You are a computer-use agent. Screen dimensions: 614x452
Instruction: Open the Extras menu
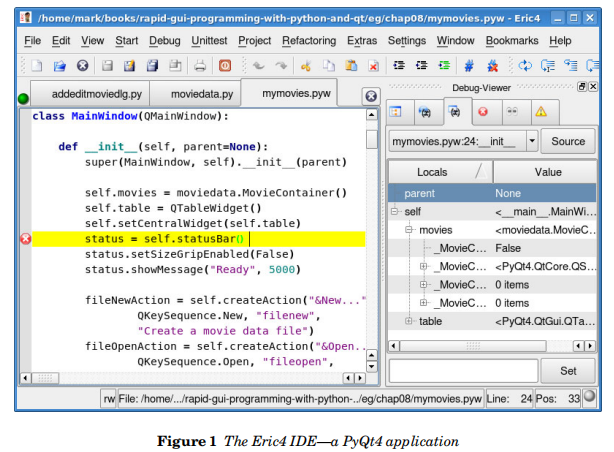point(362,41)
